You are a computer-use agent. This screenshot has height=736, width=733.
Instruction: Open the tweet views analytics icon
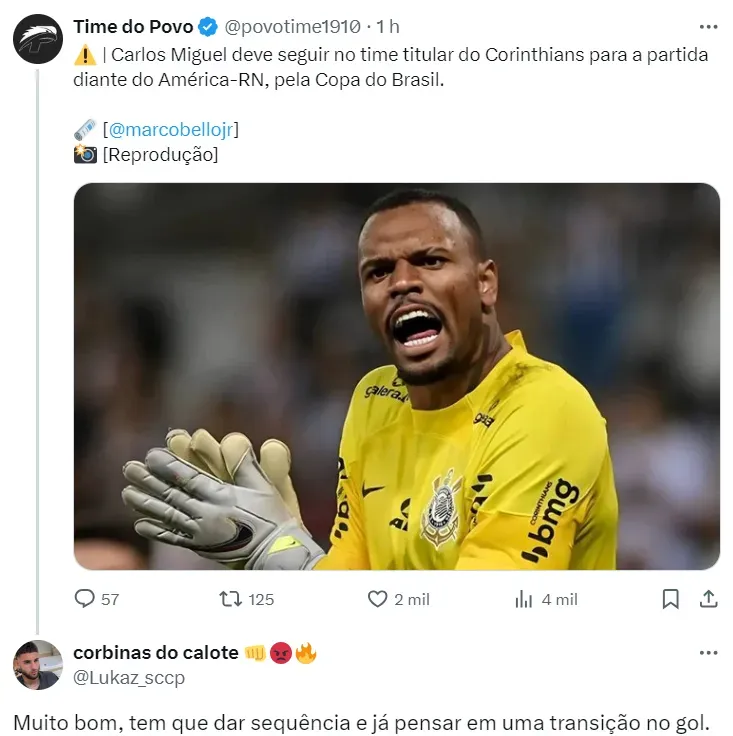tap(524, 598)
